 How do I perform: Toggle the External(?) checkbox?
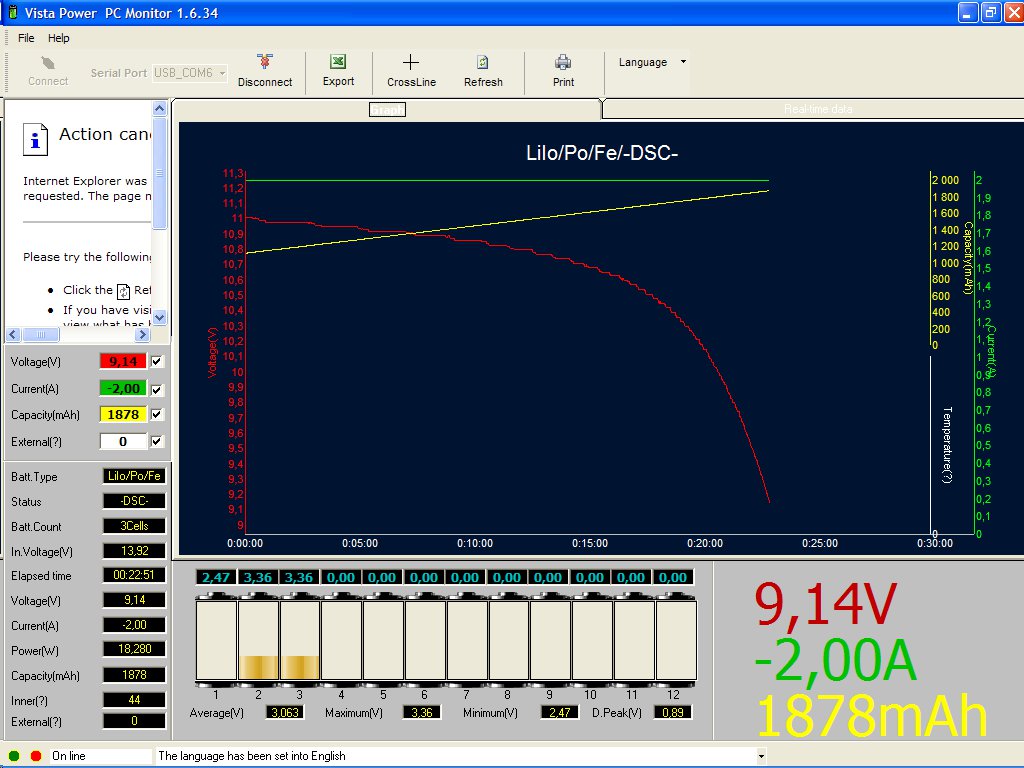157,441
